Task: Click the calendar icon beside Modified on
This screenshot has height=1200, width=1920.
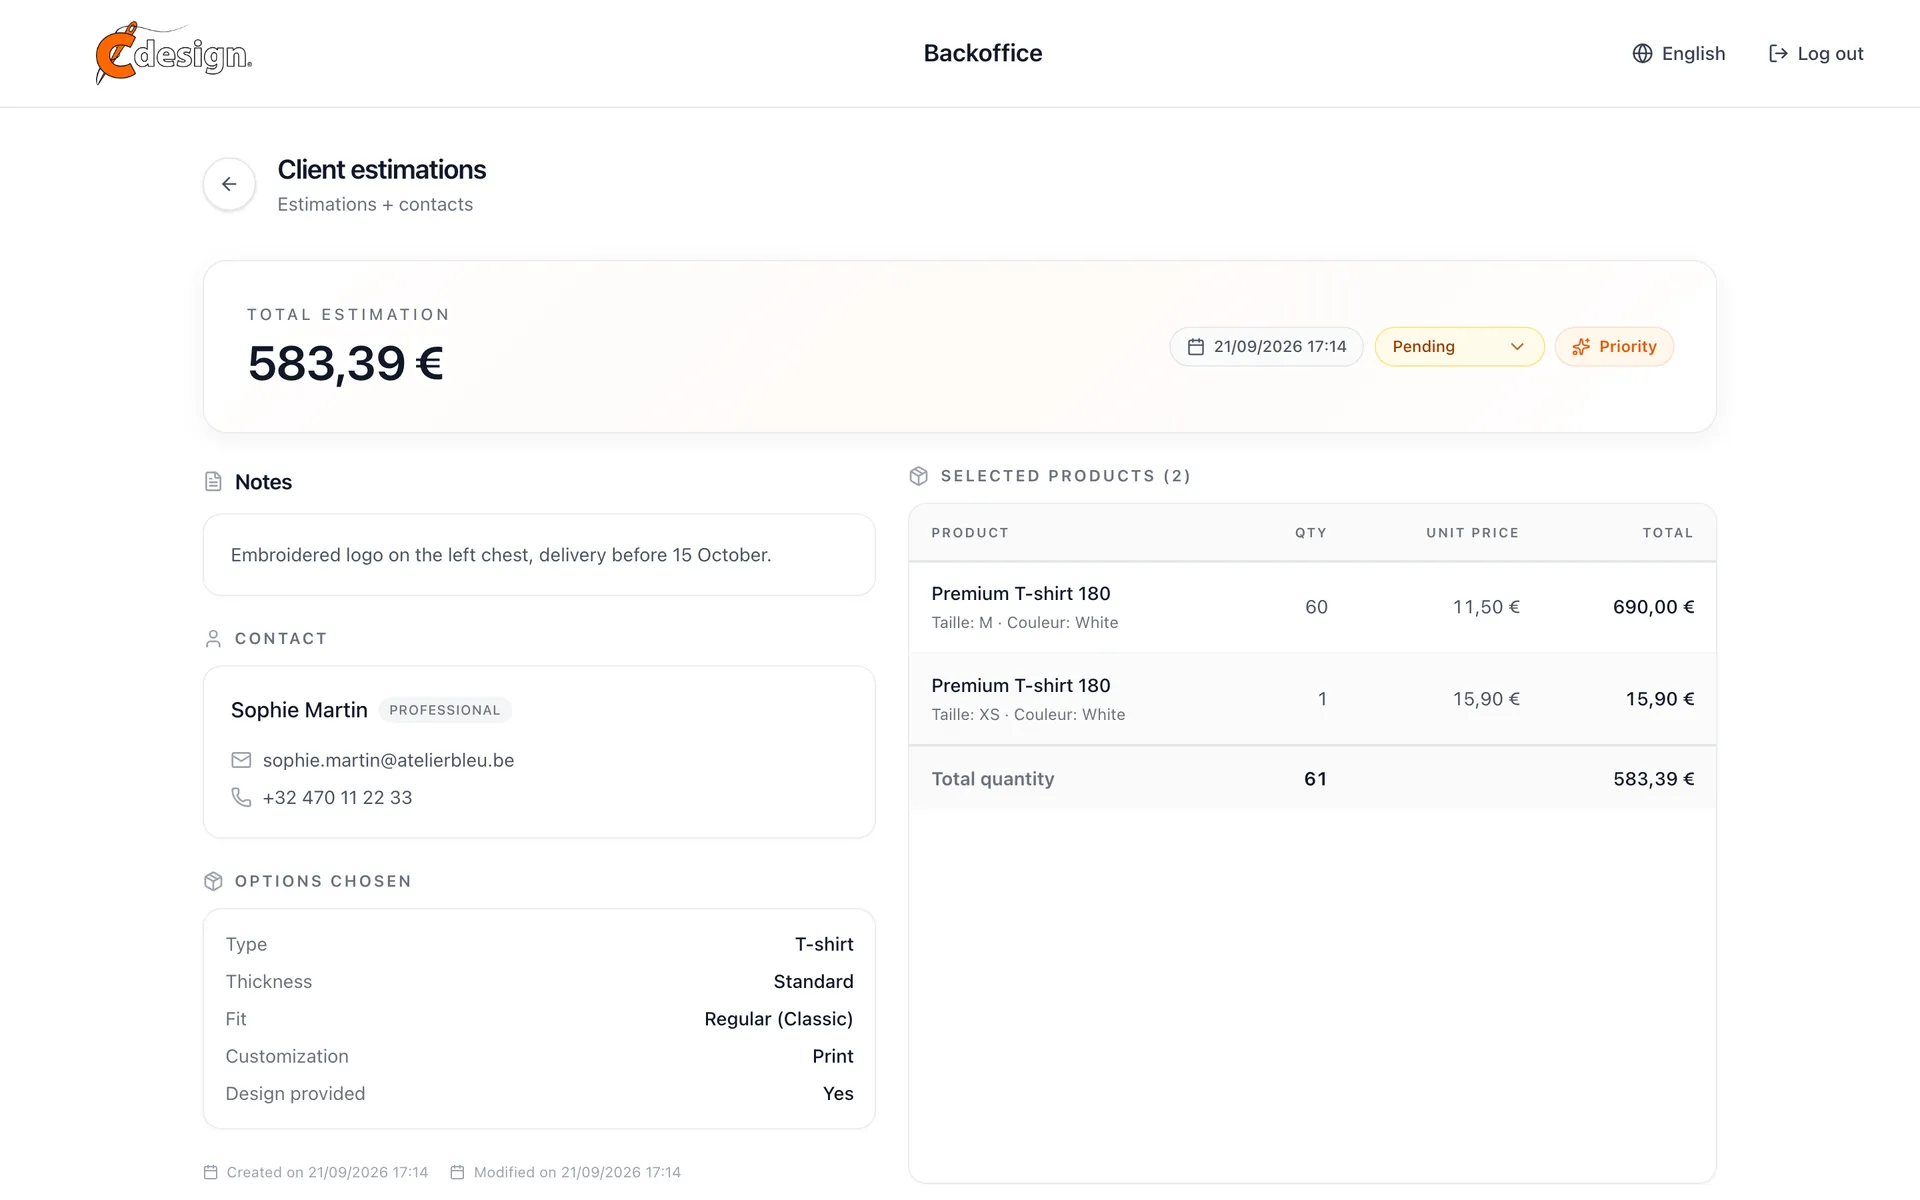Action: pyautogui.click(x=457, y=1172)
